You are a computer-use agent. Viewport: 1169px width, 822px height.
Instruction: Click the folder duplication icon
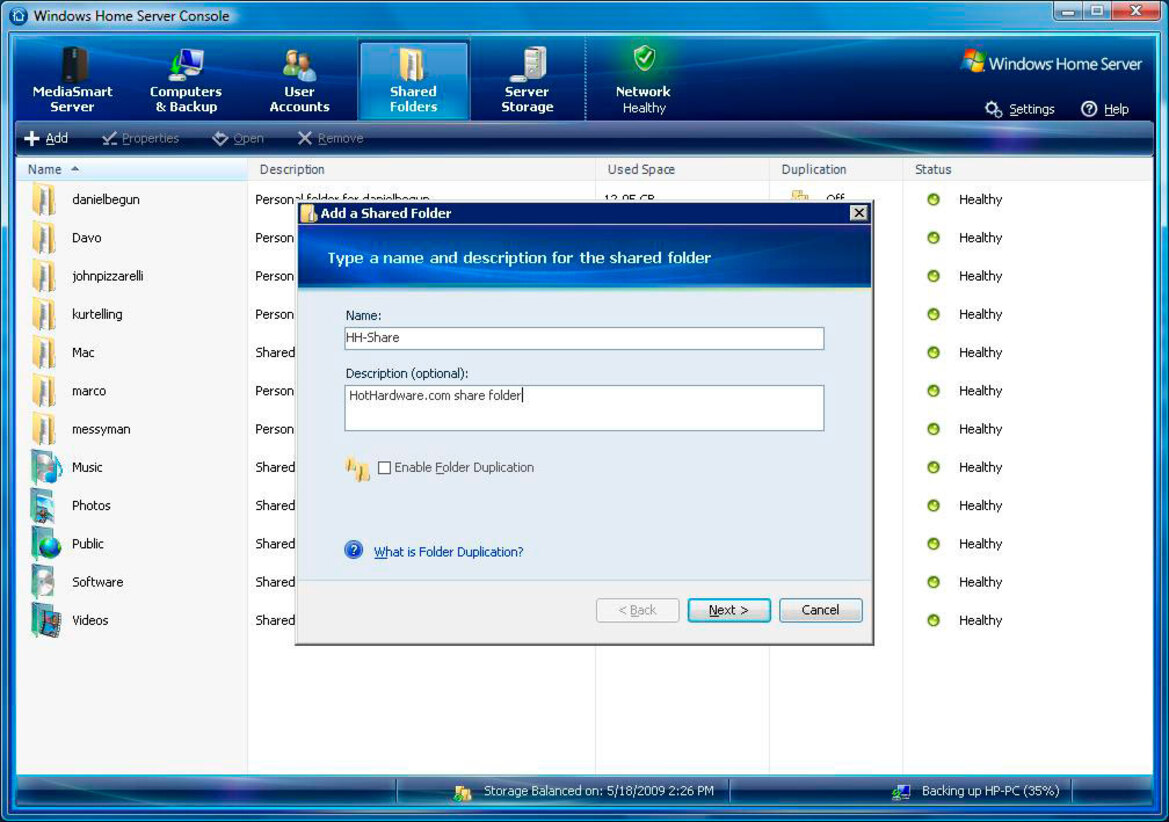[x=357, y=469]
